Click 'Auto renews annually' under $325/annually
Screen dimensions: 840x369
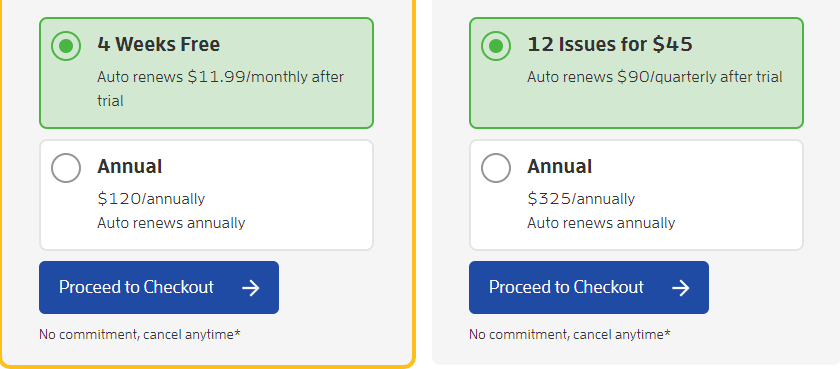[602, 223]
